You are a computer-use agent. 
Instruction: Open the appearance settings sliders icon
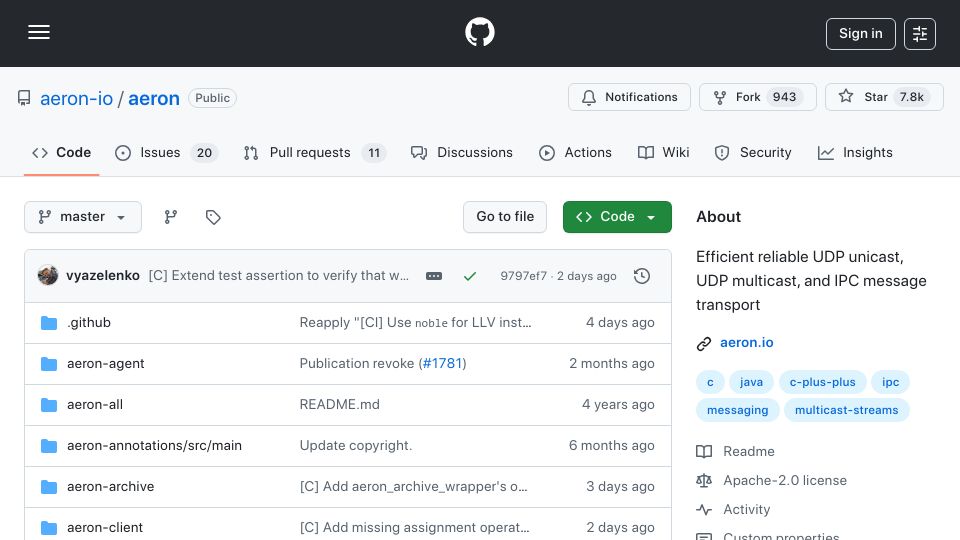(x=920, y=34)
